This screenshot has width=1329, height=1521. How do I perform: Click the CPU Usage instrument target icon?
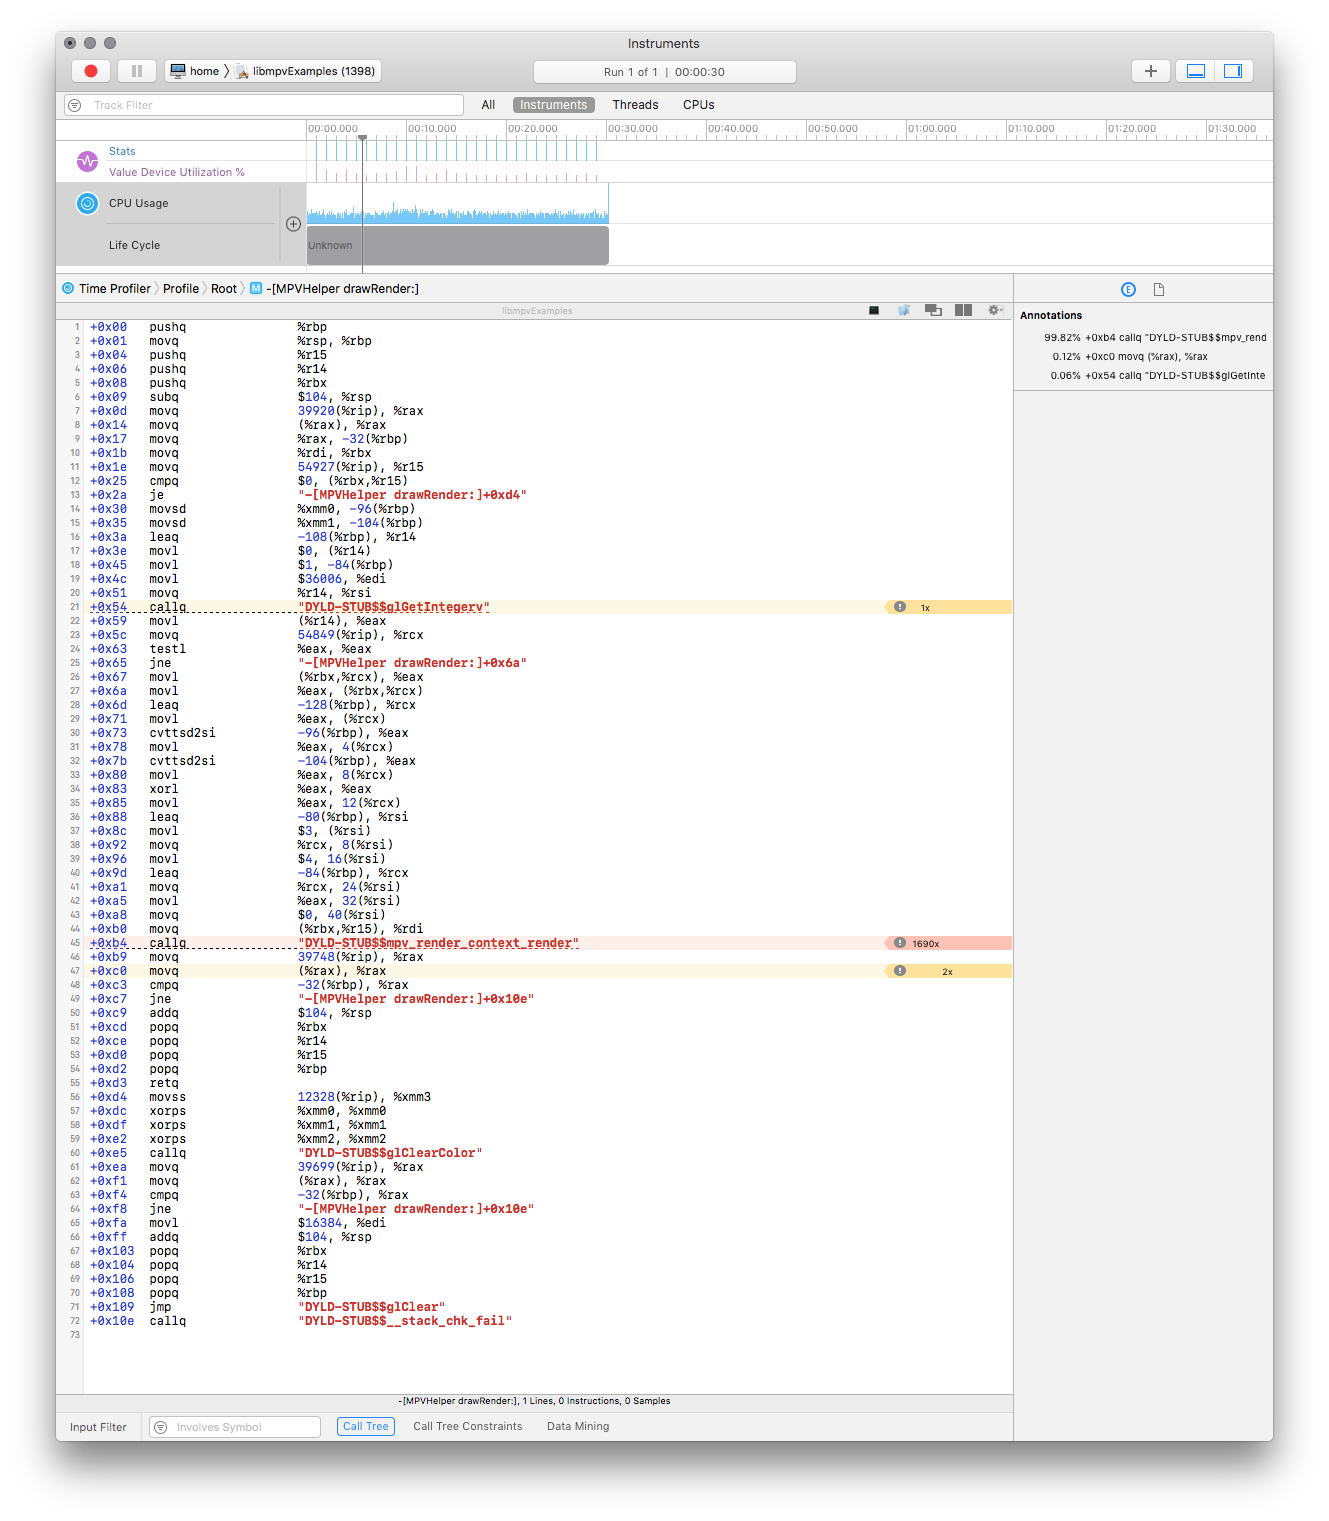click(x=87, y=203)
